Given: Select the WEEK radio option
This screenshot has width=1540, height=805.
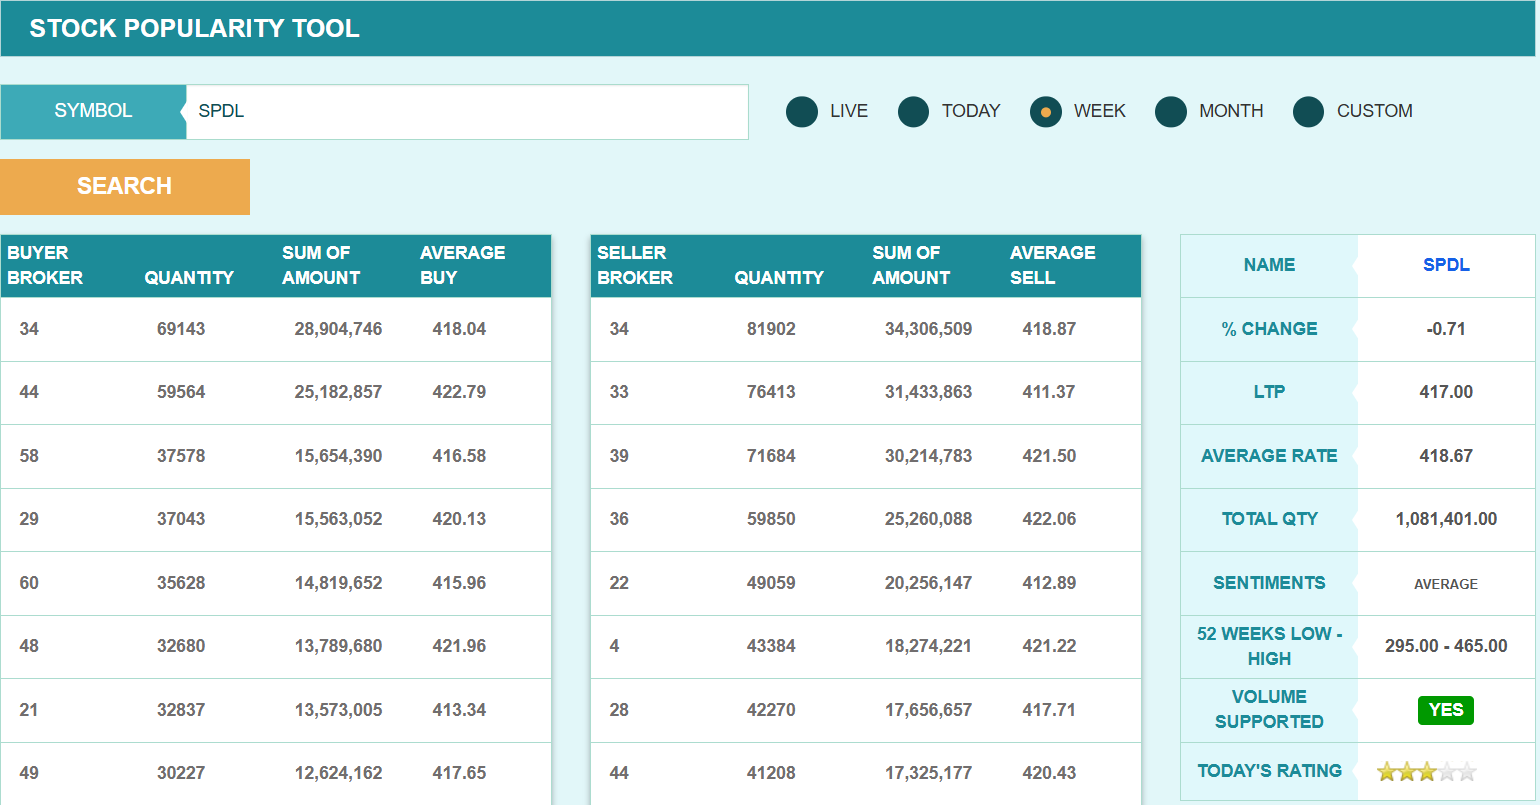Looking at the screenshot, I should point(1046,112).
